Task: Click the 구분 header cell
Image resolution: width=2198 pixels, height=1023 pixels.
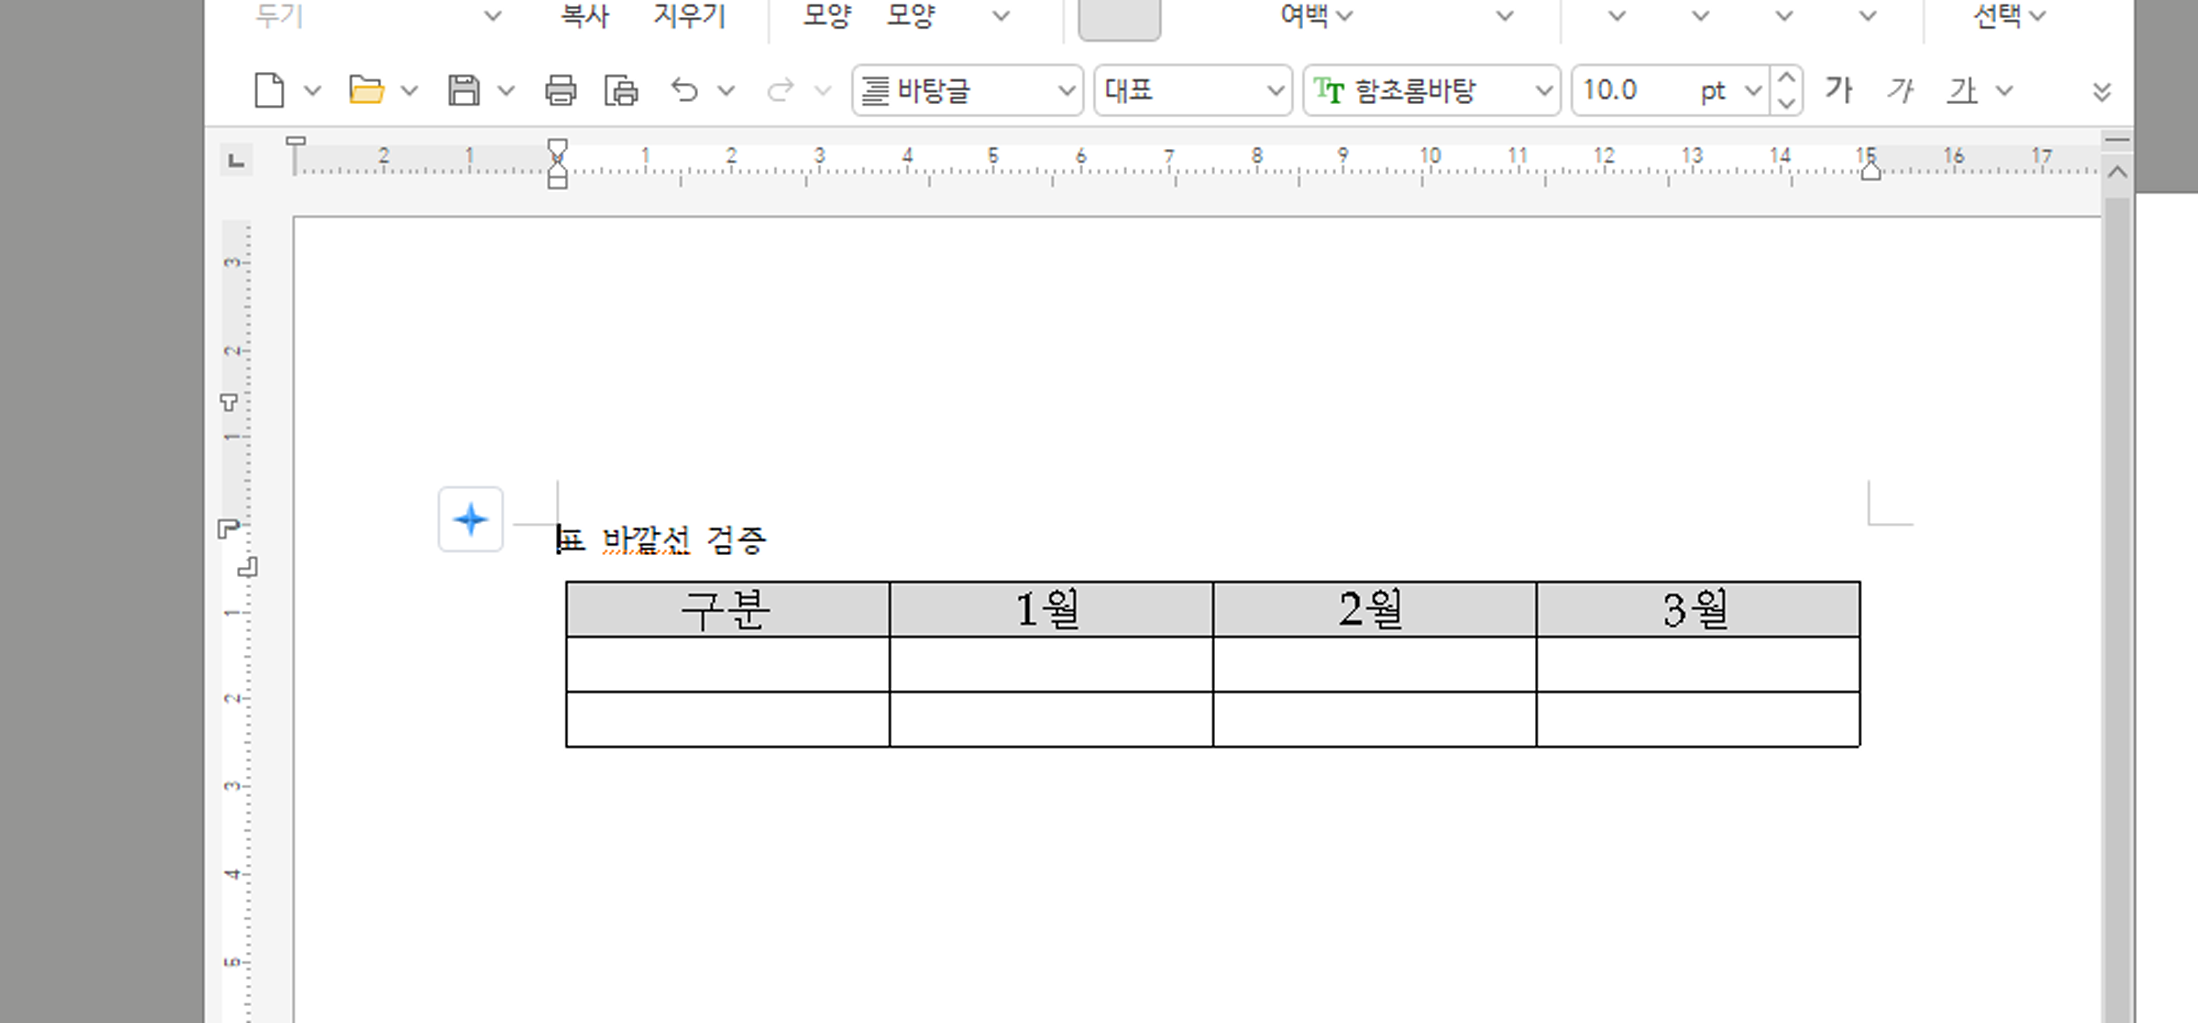Action: click(x=727, y=609)
